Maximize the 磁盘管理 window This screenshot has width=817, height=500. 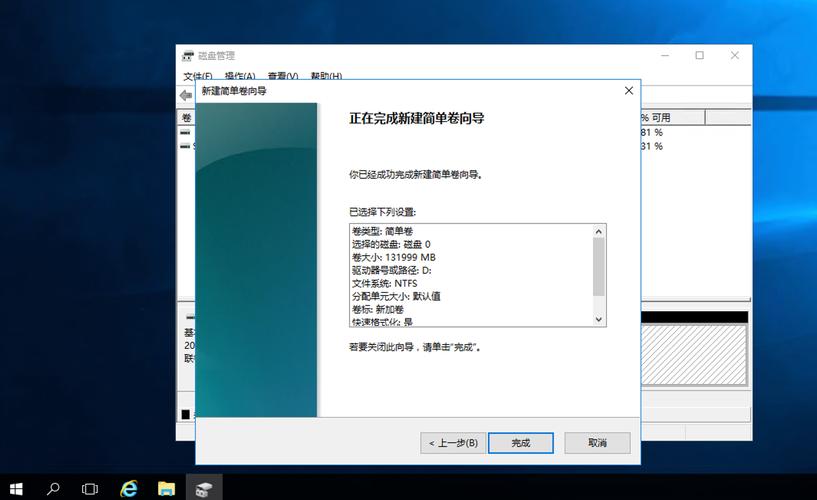[x=700, y=55]
